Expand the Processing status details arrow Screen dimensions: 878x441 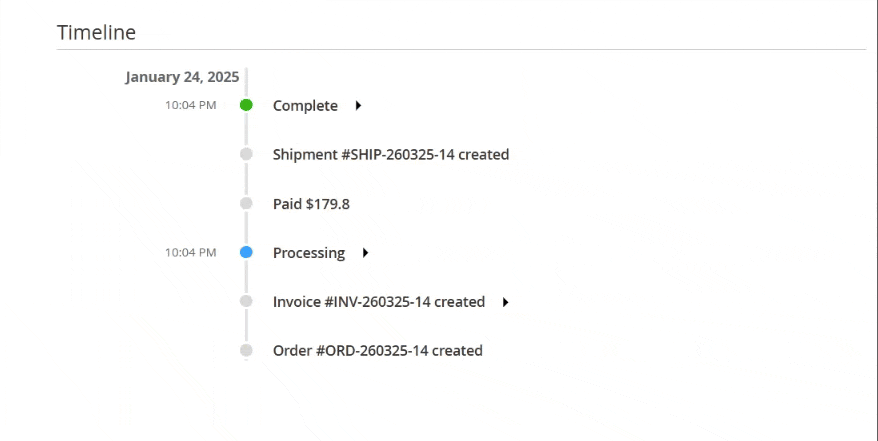click(x=365, y=253)
